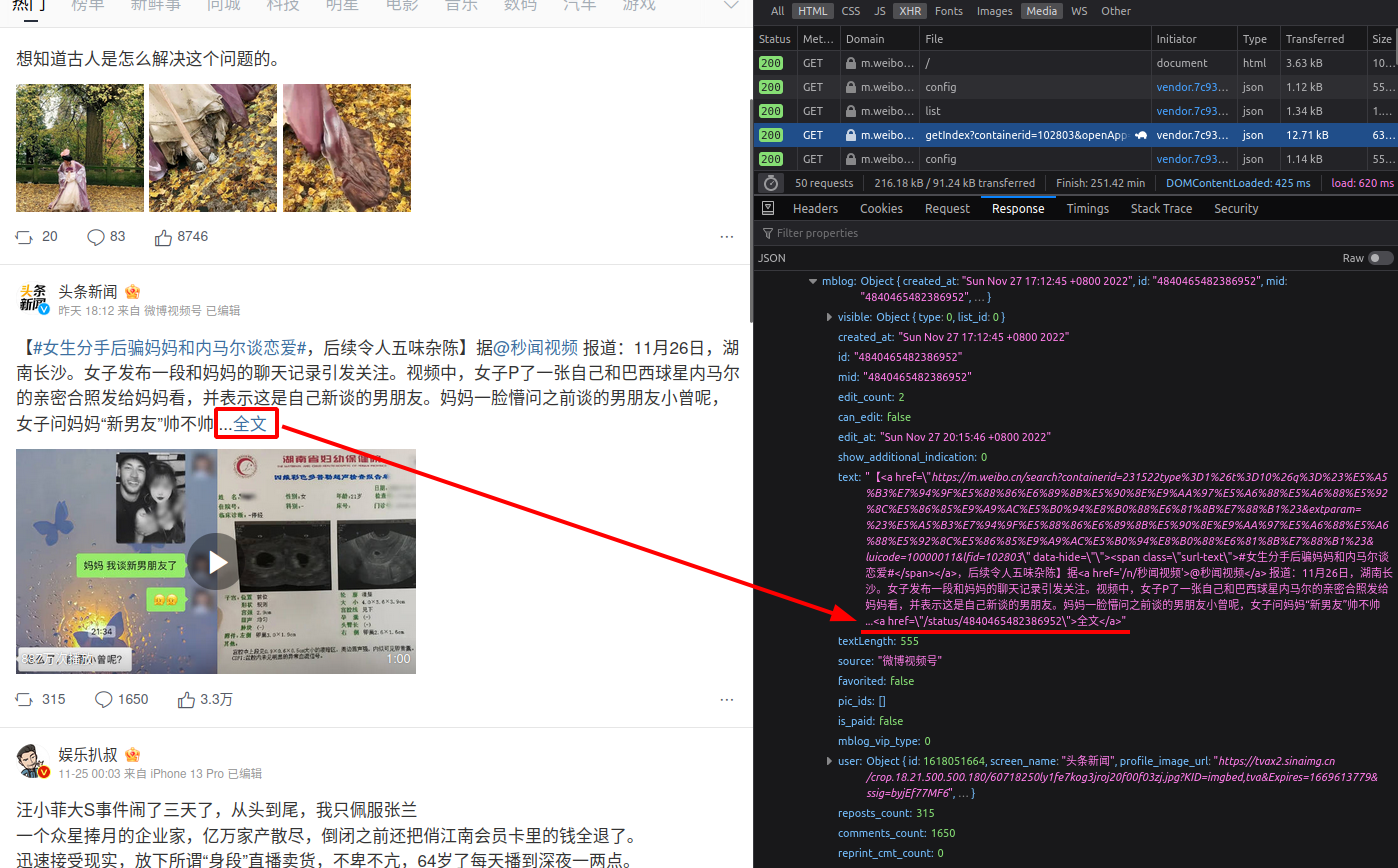Enable the CSS request filter
Image resolution: width=1398 pixels, height=868 pixels.
pyautogui.click(x=851, y=11)
